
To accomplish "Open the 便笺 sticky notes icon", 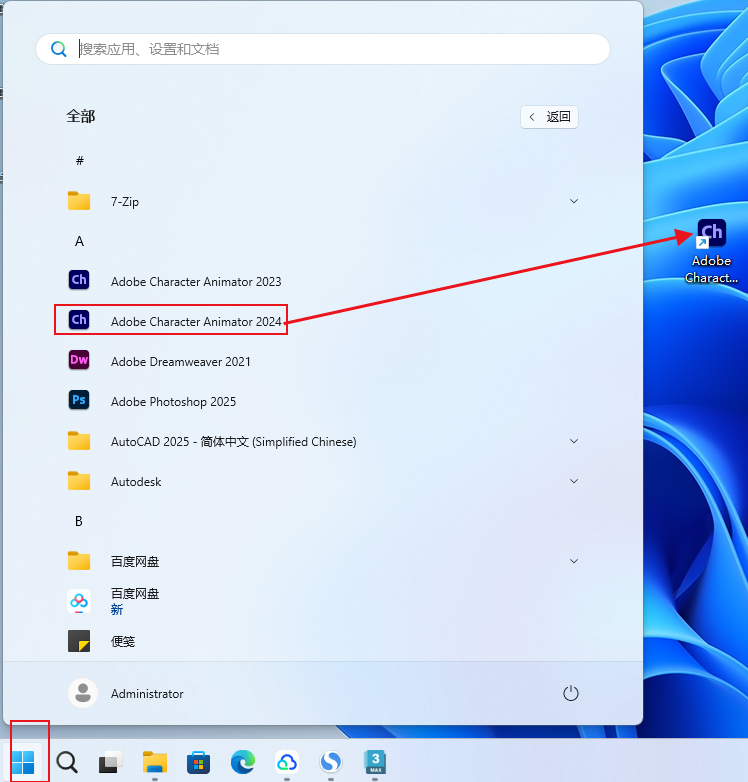I will (x=79, y=641).
